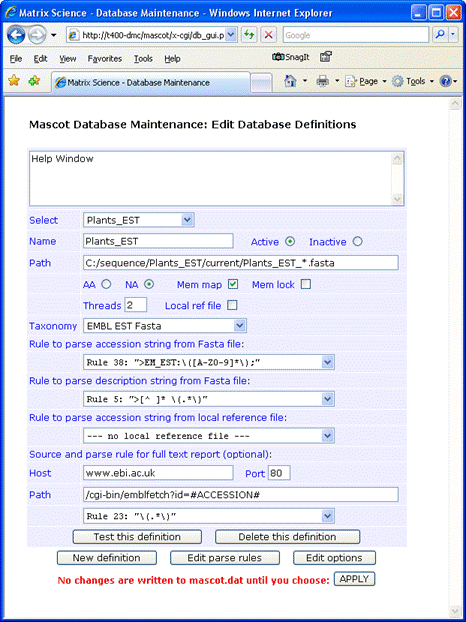Select the Matrix Science Database Maintenance tab
The height and width of the screenshot is (622, 466).
point(151,83)
